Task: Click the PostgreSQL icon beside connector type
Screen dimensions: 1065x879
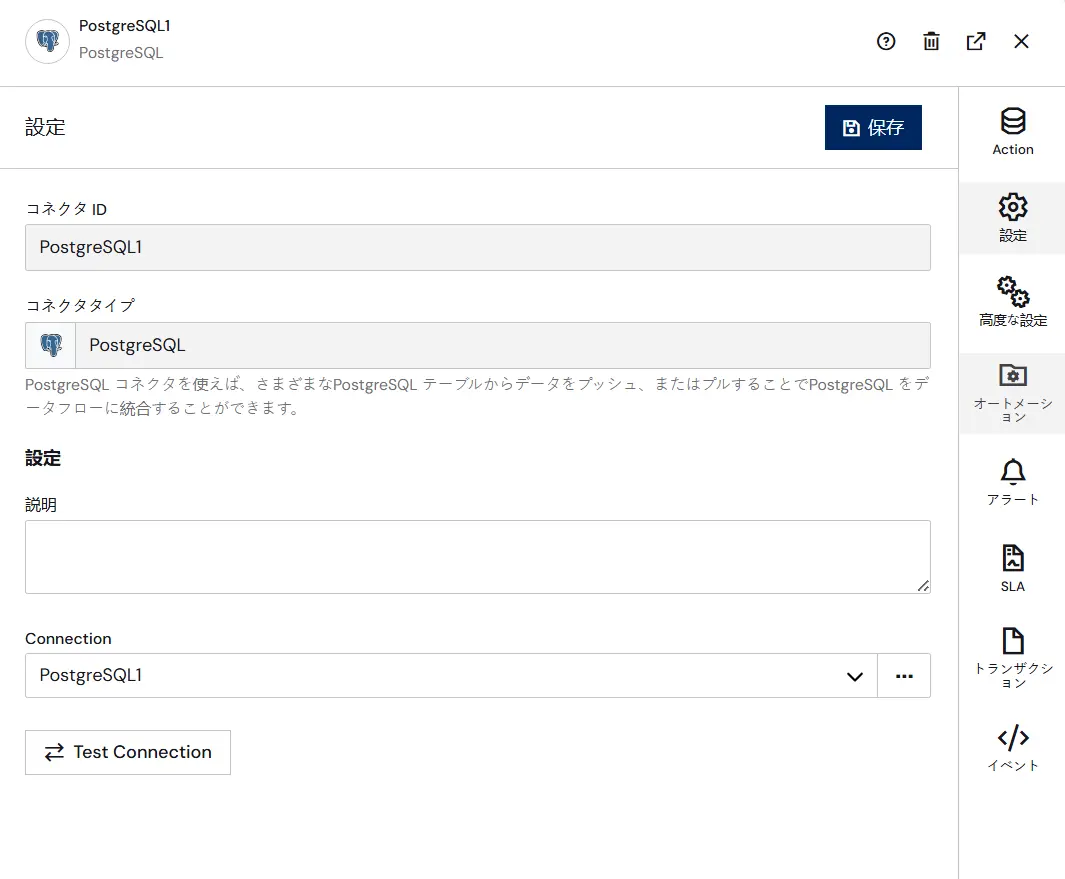Action: coord(51,345)
